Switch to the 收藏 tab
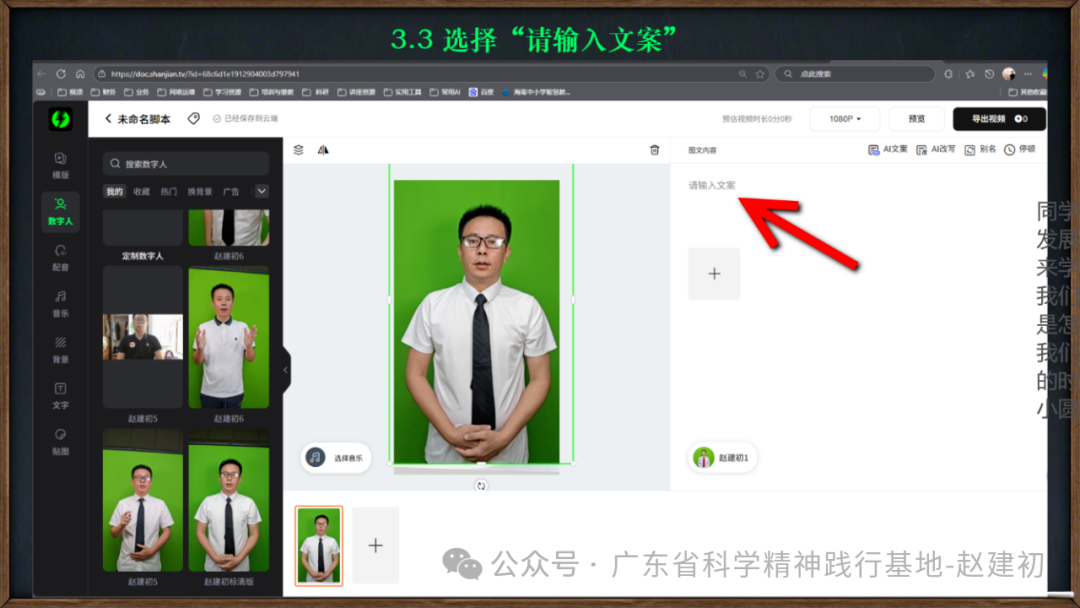 pos(142,191)
